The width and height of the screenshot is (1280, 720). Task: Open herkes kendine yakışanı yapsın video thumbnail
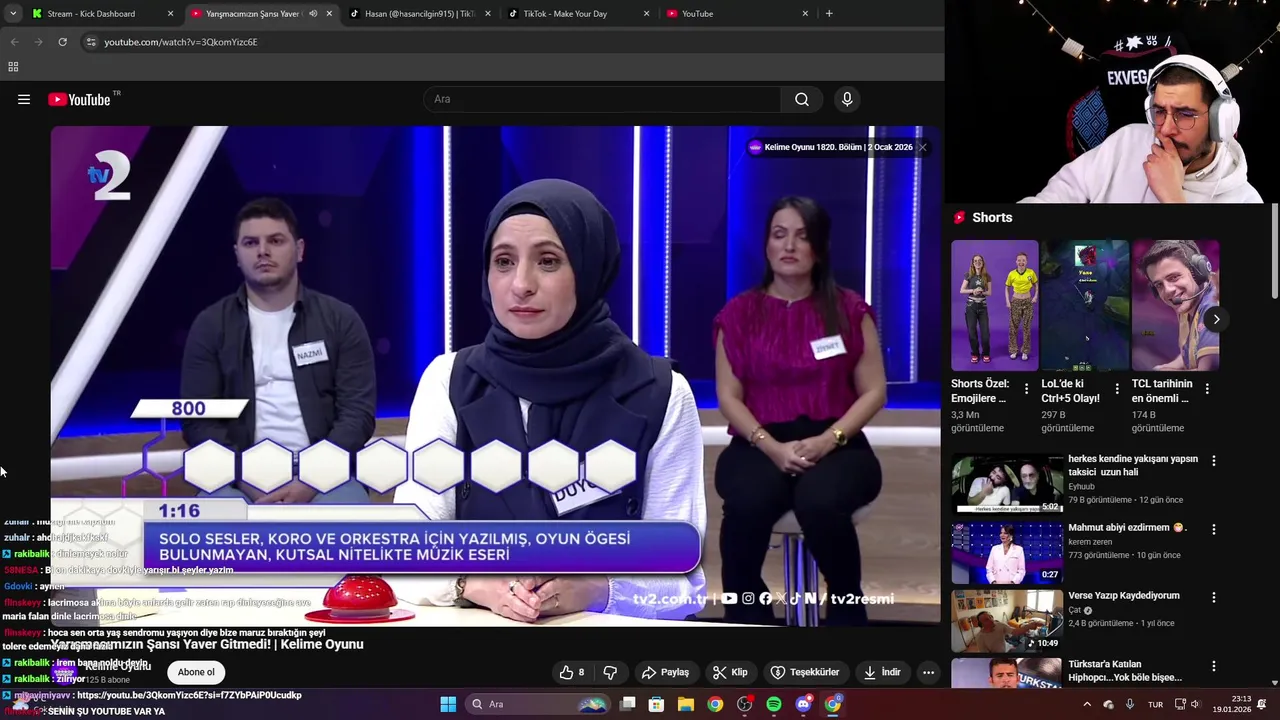click(x=1007, y=483)
